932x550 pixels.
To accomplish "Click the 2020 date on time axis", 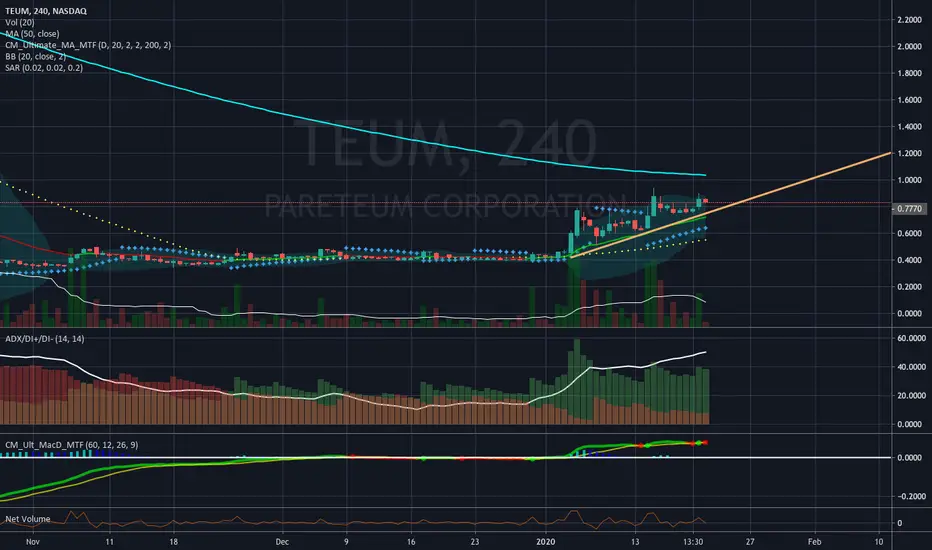I will pos(546,542).
